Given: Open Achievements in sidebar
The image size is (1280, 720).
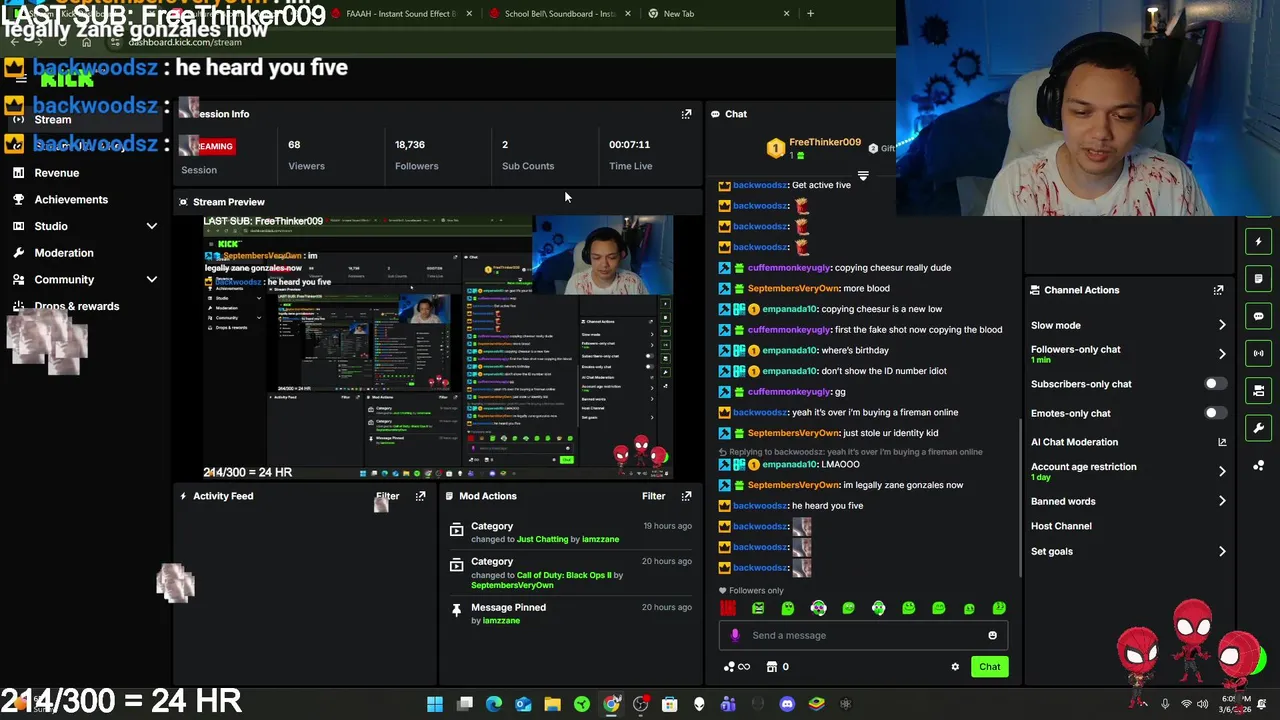Looking at the screenshot, I should pos(71,199).
